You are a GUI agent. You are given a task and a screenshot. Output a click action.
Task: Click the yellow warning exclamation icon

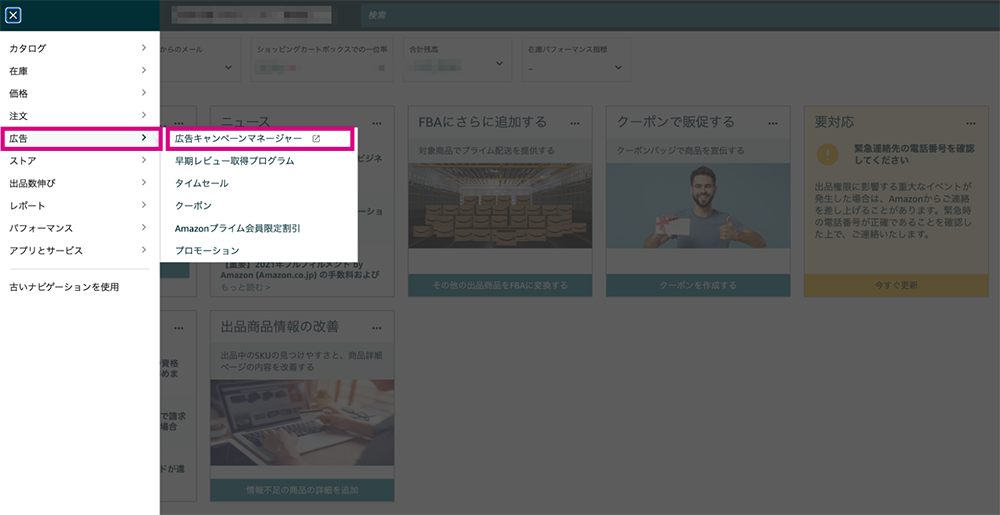coord(828,154)
